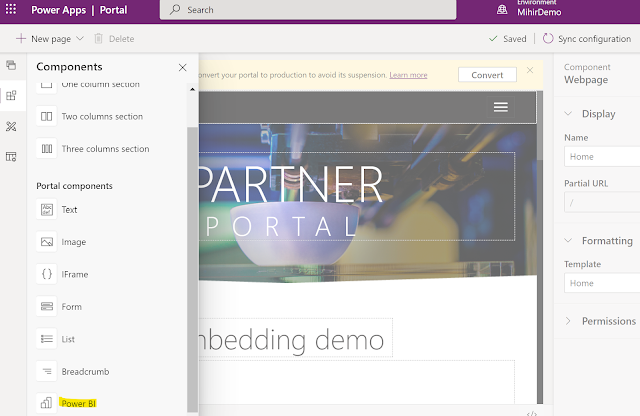
Task: Insert the Form portal component
Action: point(60,307)
